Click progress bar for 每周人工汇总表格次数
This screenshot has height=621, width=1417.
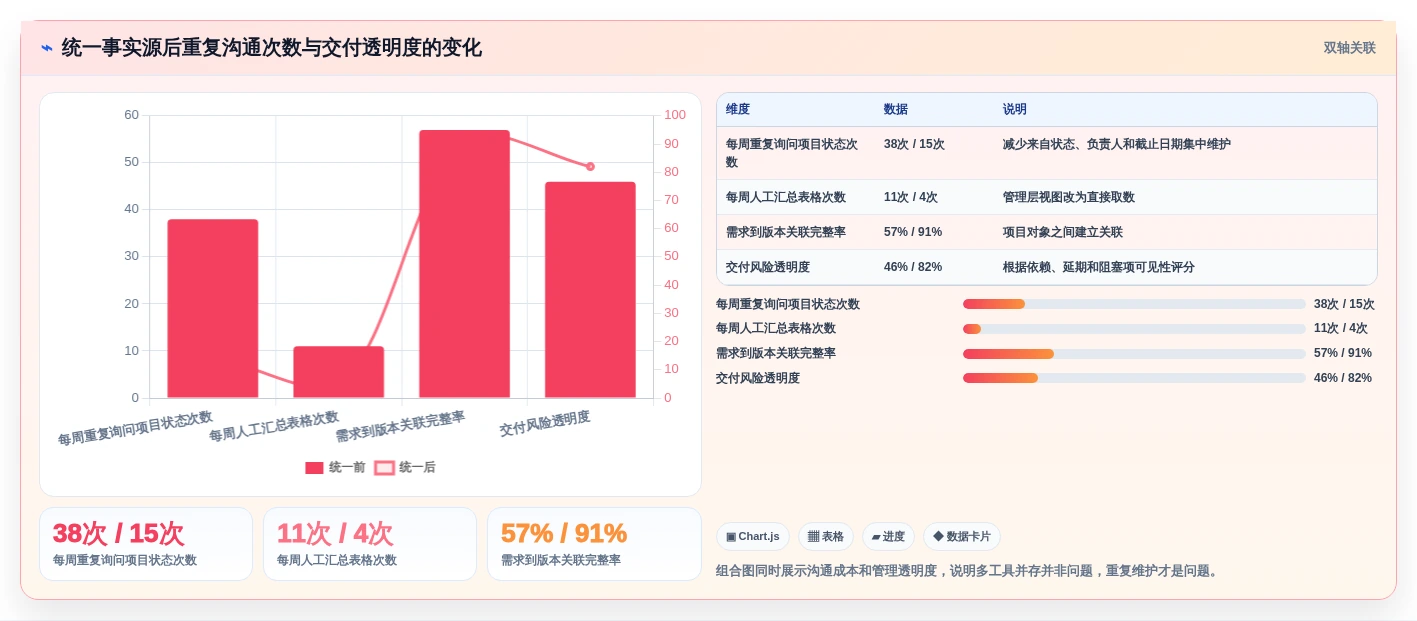(x=1134, y=329)
